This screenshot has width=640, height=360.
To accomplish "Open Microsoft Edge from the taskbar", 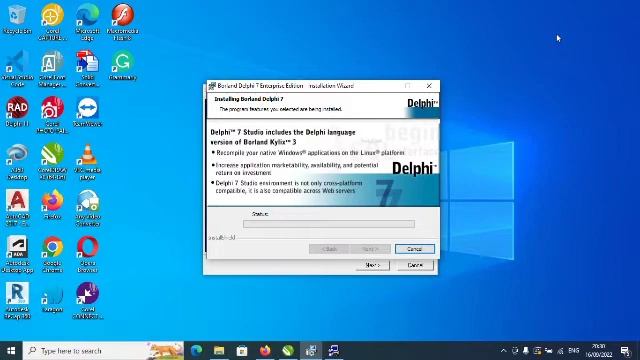I will (x=196, y=351).
